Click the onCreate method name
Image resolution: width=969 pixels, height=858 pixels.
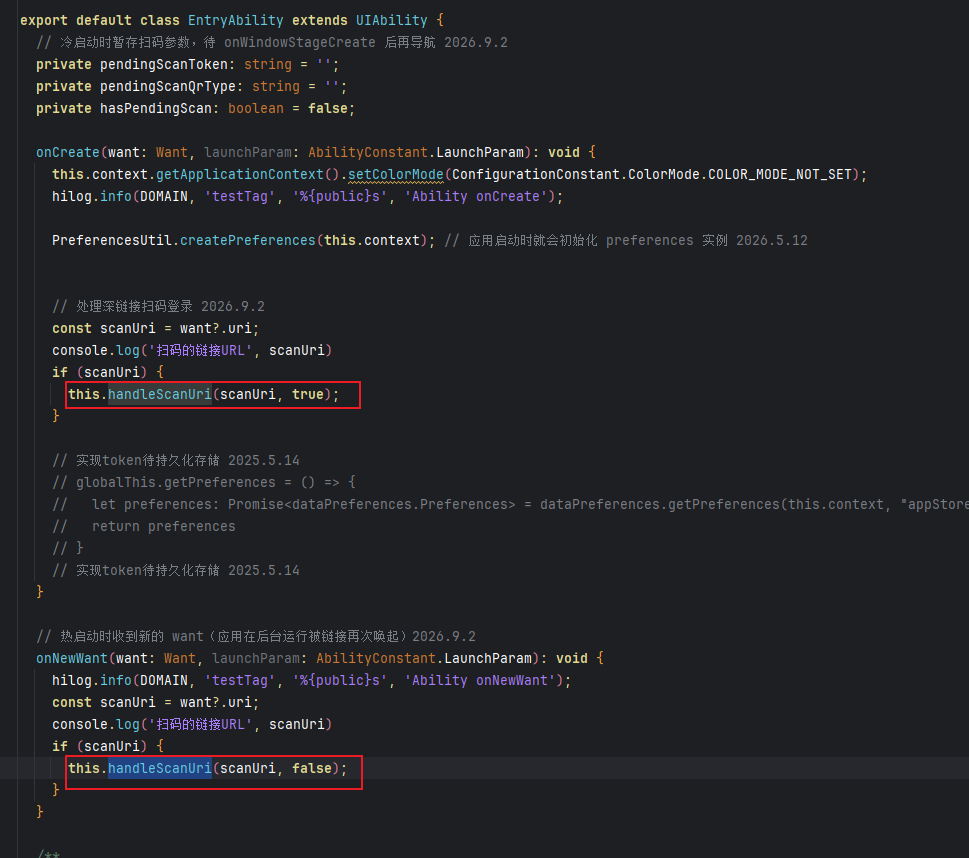pos(67,152)
